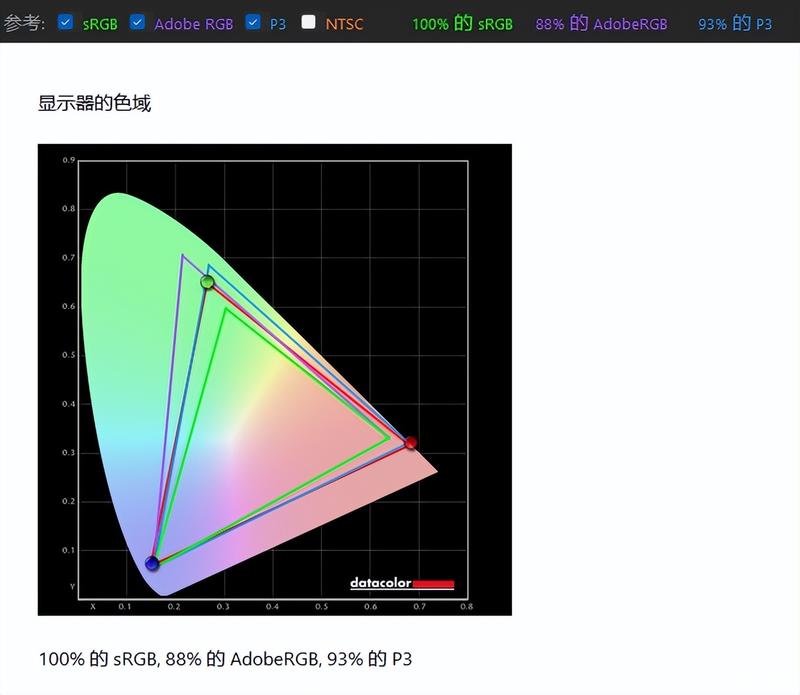800x695 pixels.
Task: Click the blue primary marker on gamut chart
Action: pos(152,563)
